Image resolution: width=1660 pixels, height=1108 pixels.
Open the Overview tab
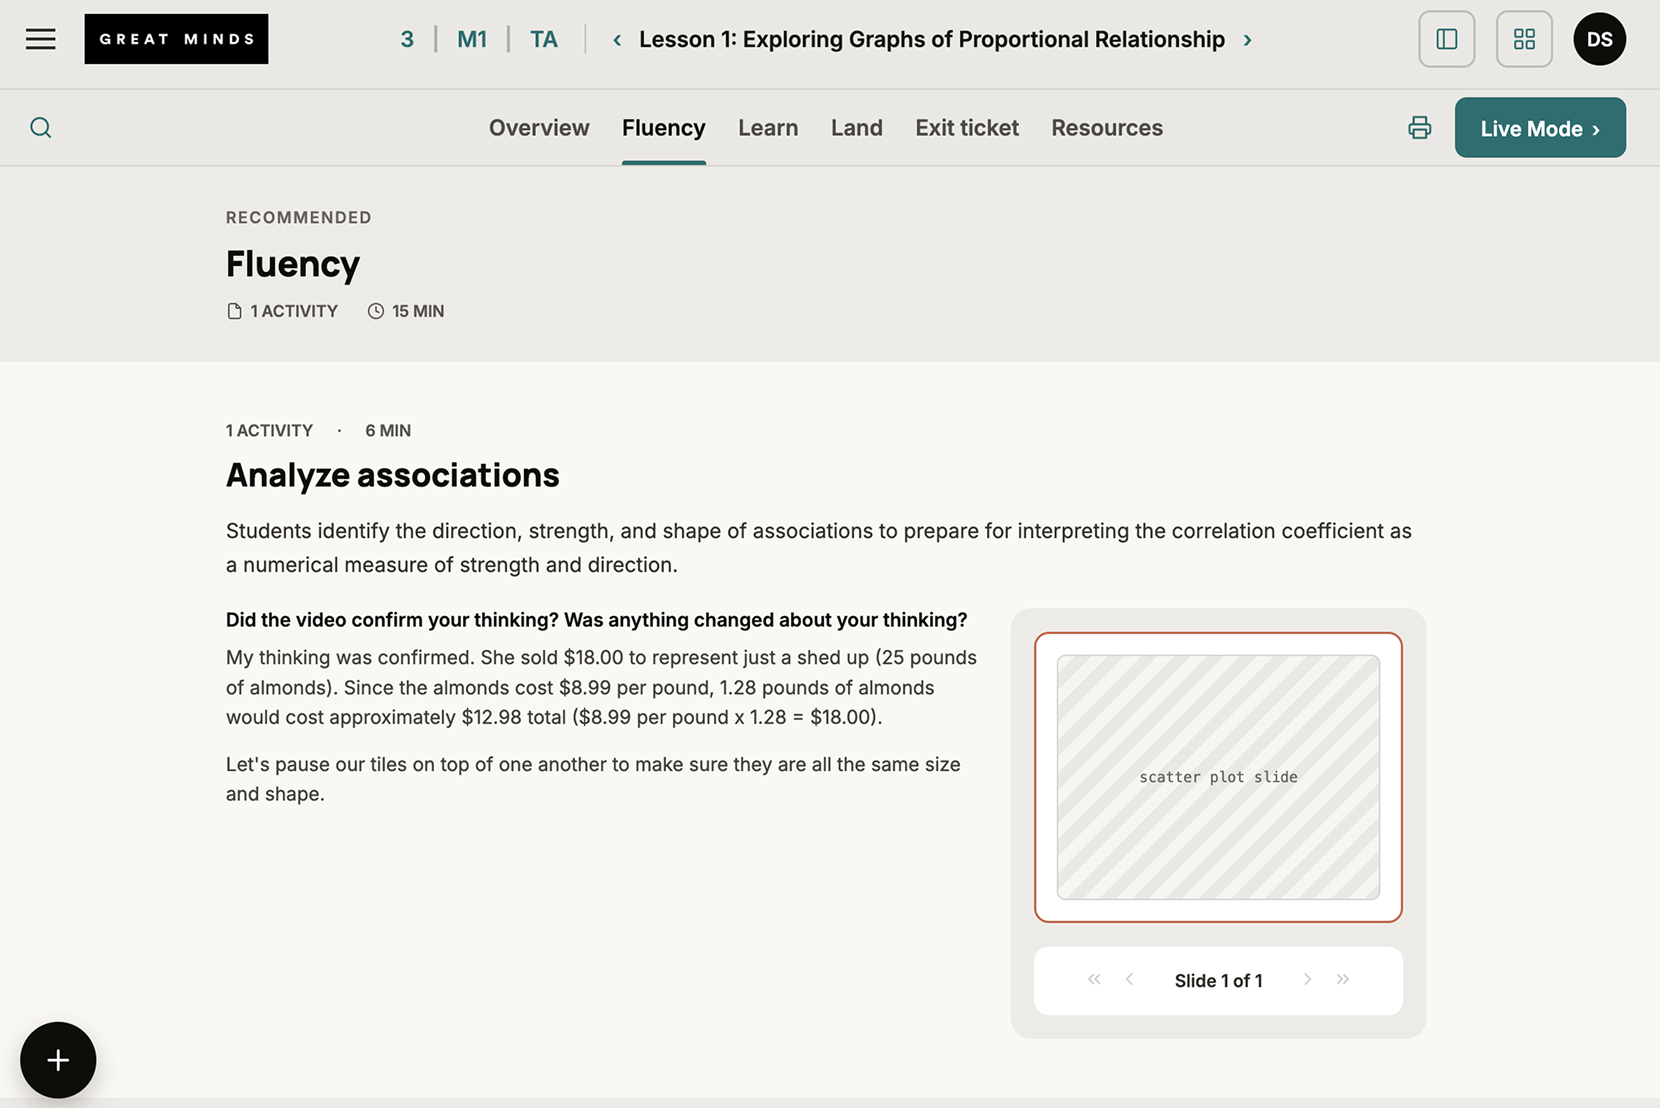coord(539,128)
